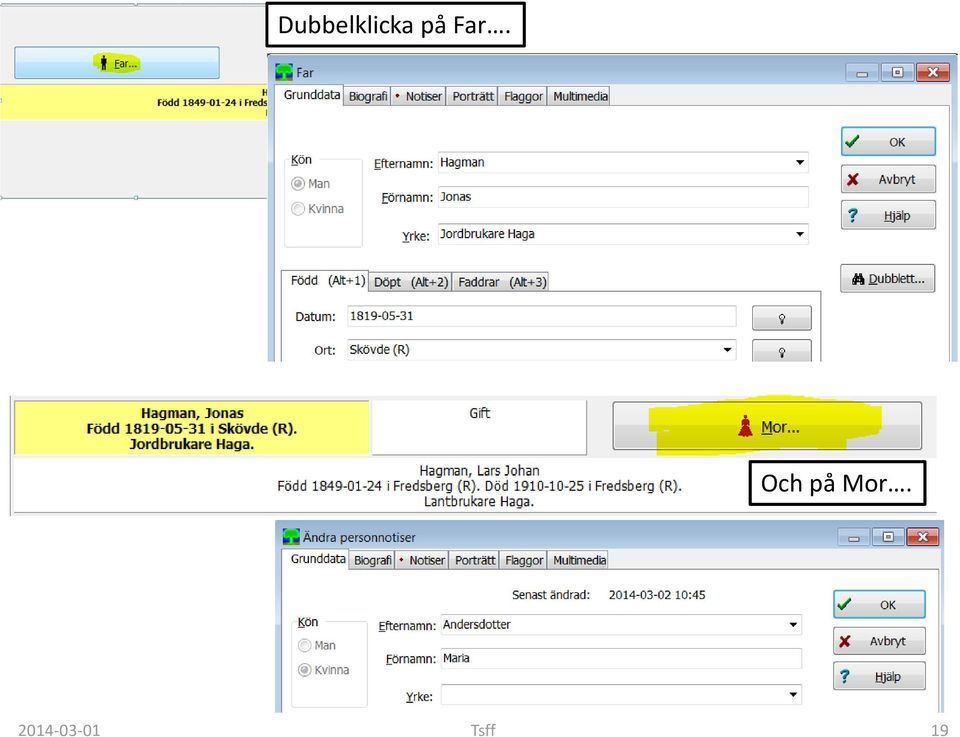Image resolution: width=960 pixels, height=737 pixels.
Task: Switch to Döpt (Alt+2) tab
Action: pyautogui.click(x=411, y=282)
